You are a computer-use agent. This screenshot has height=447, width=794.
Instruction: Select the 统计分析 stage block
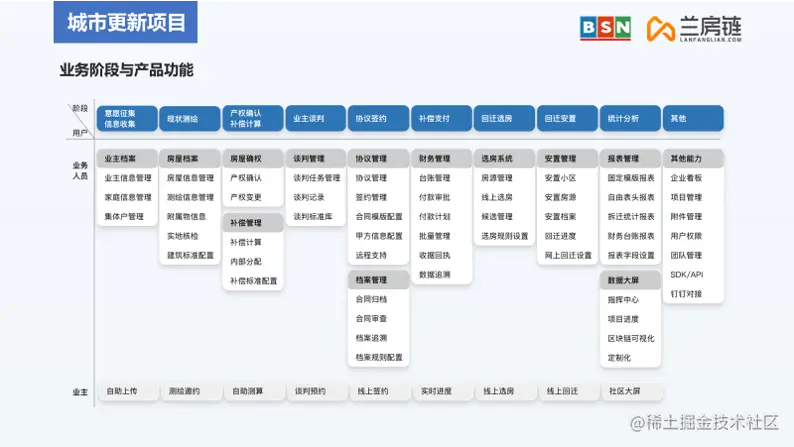pyautogui.click(x=630, y=118)
